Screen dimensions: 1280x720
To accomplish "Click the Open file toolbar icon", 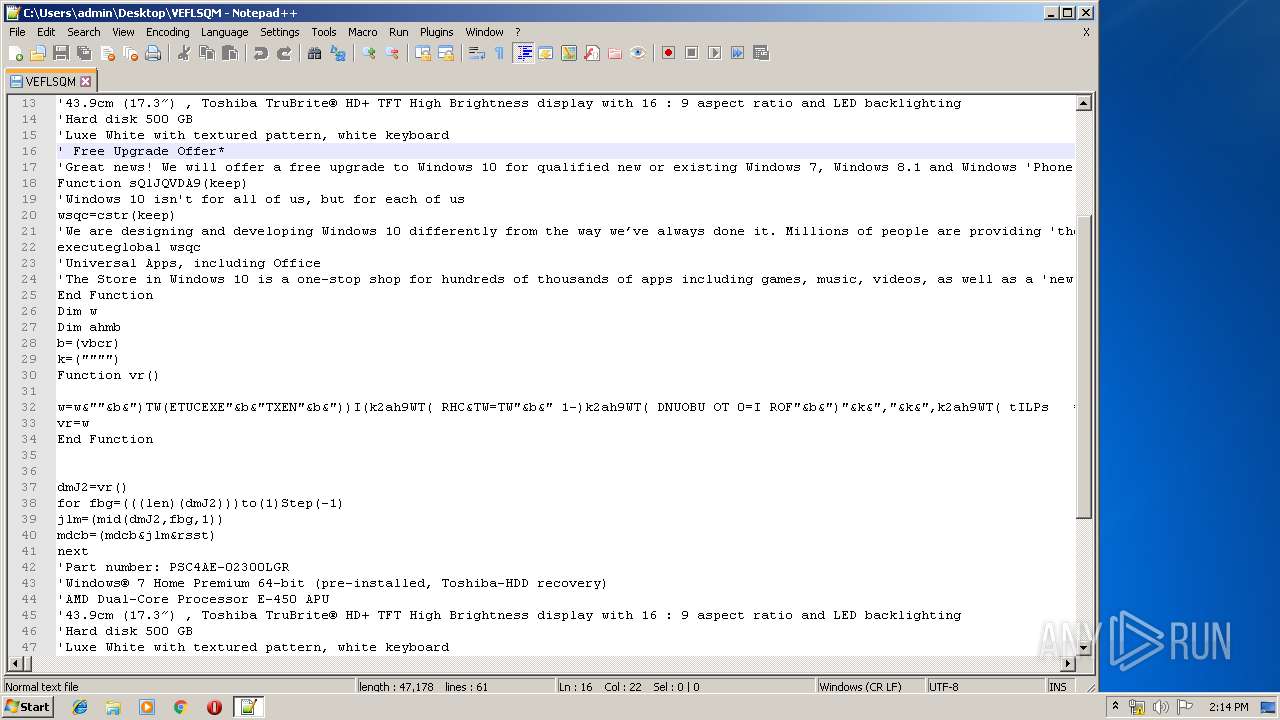I will pyautogui.click(x=38, y=53).
